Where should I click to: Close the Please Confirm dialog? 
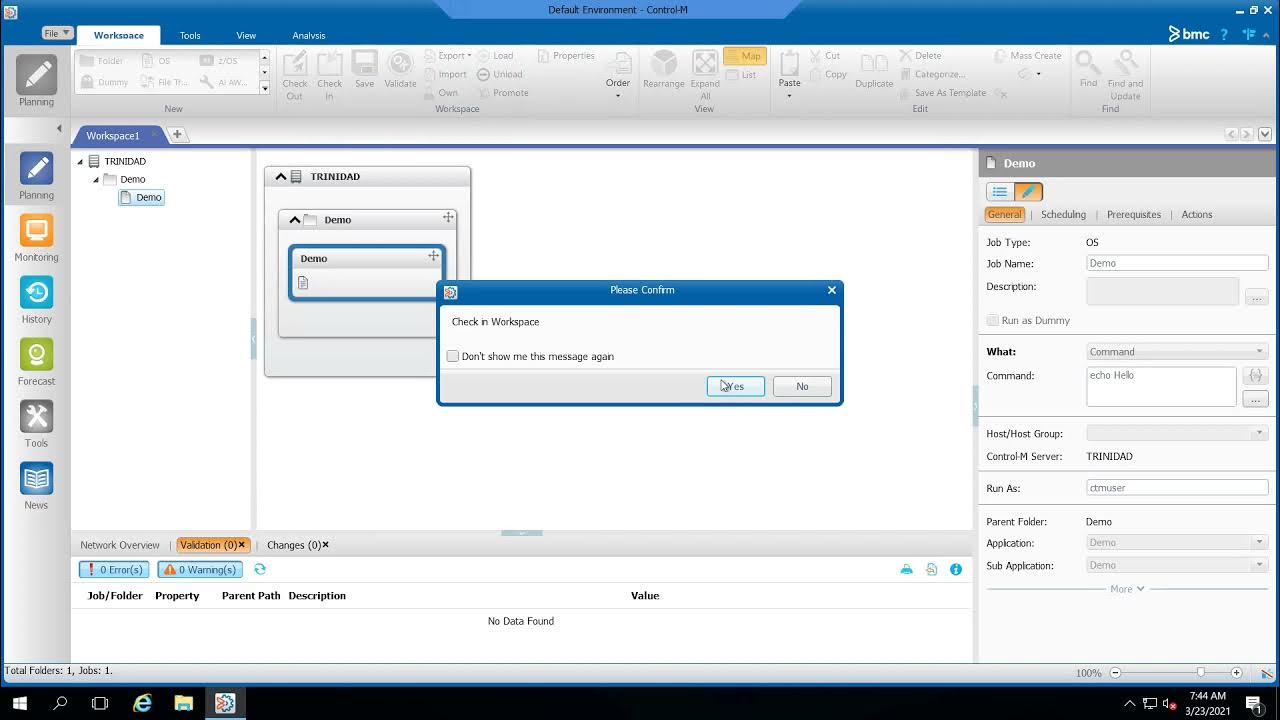coord(831,290)
